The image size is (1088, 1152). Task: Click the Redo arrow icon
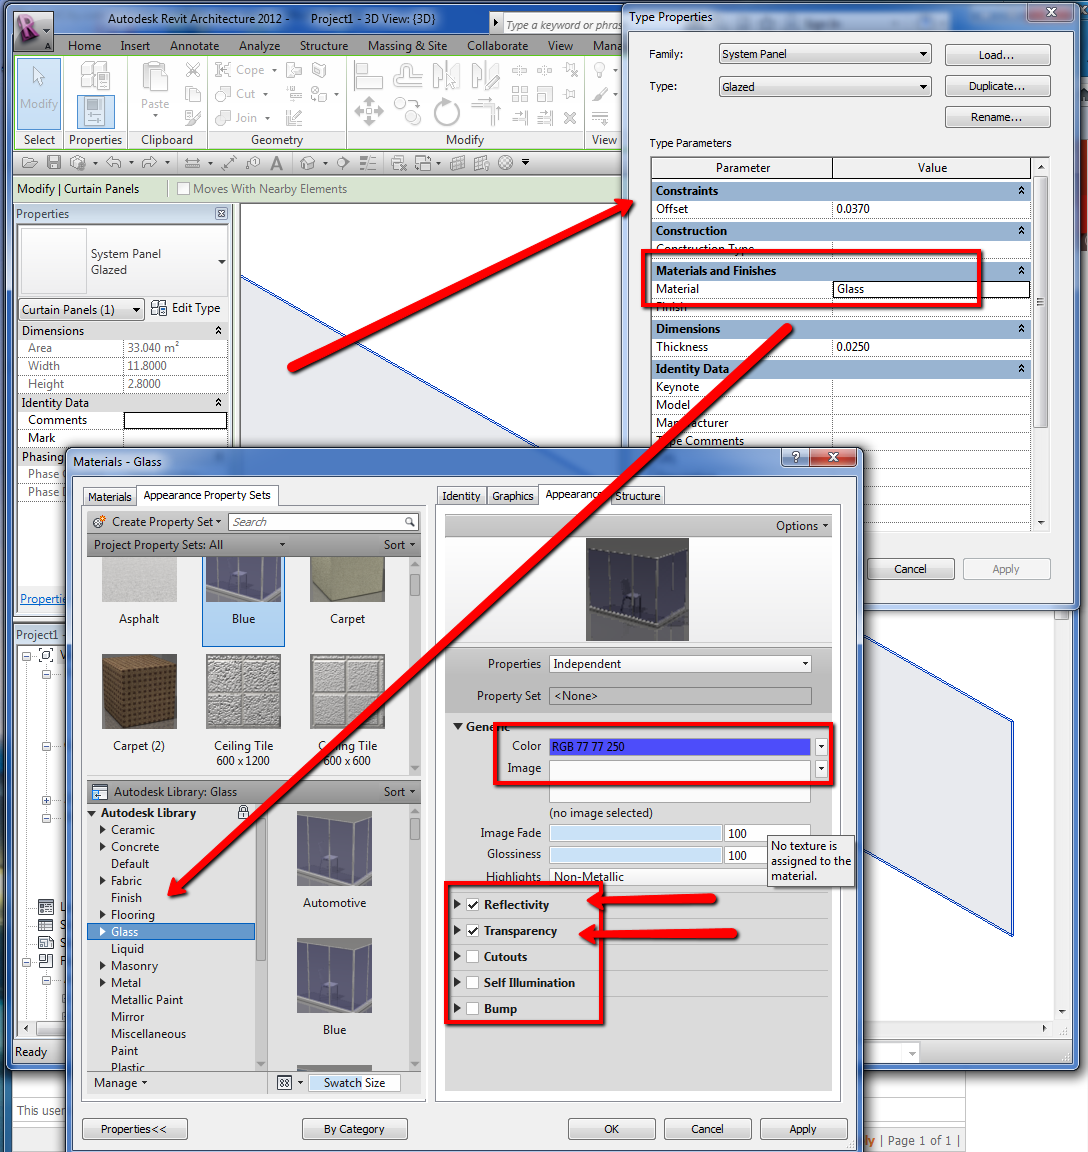150,162
